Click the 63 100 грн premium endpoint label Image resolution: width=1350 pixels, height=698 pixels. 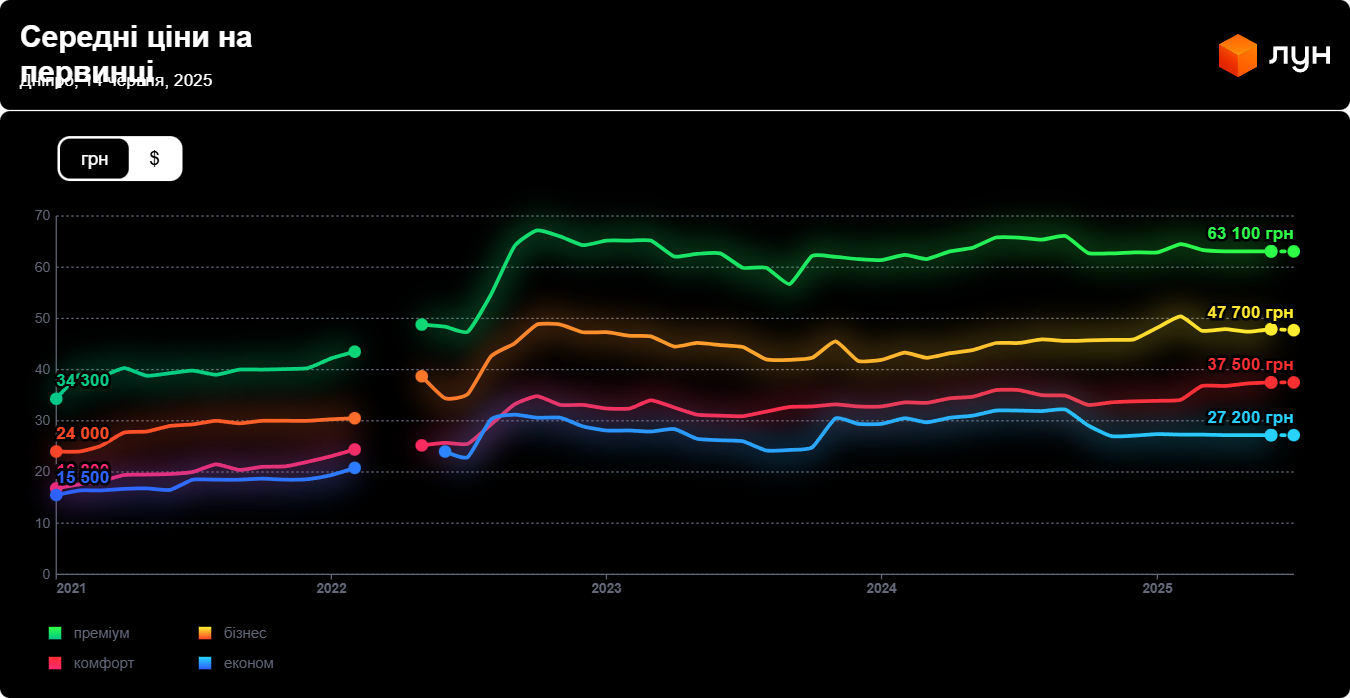(x=1250, y=234)
